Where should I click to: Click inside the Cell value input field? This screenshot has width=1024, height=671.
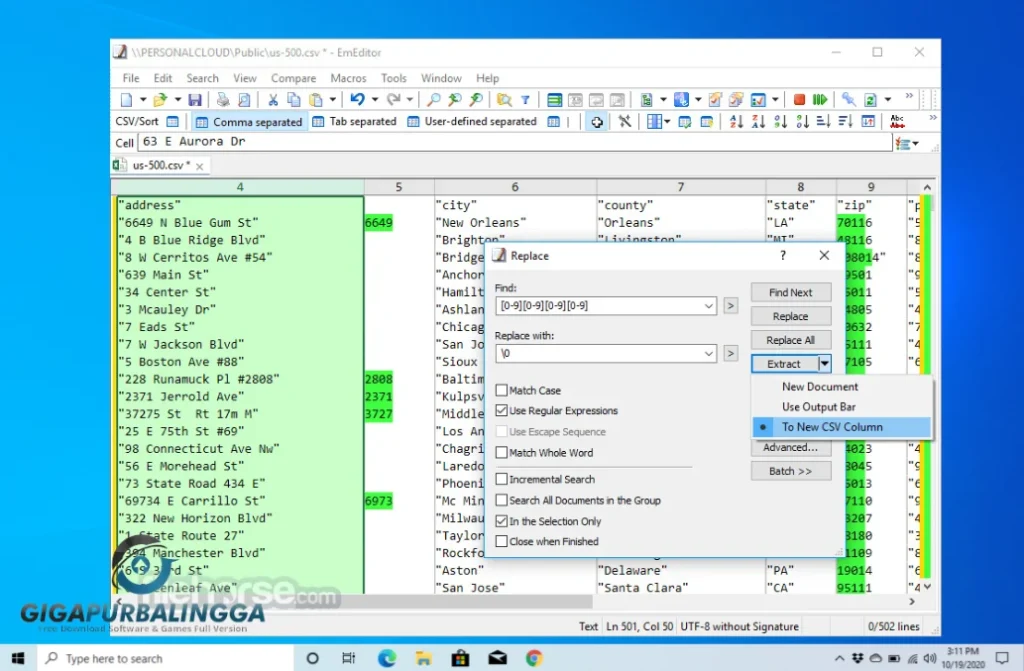coord(400,142)
